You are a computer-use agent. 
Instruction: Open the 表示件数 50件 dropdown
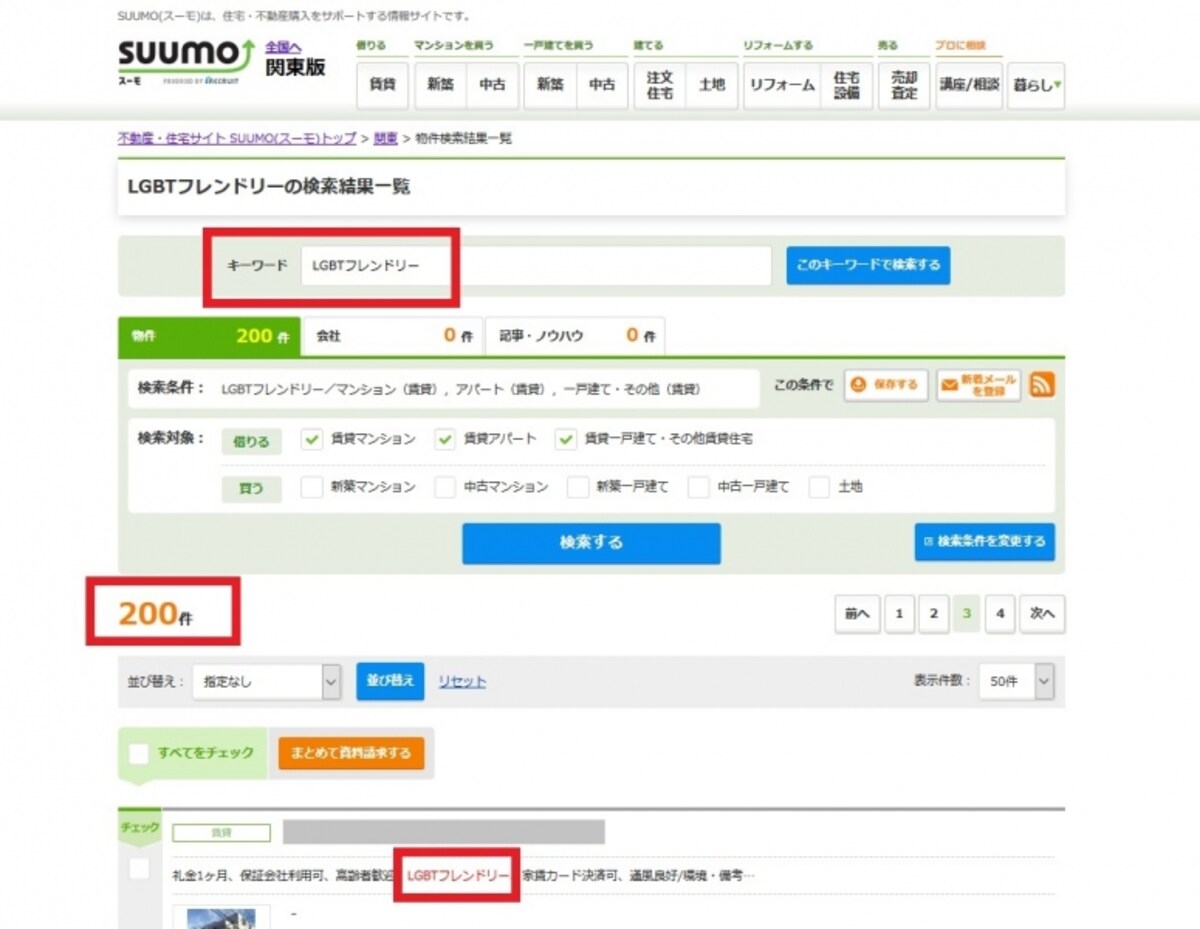tap(1016, 681)
